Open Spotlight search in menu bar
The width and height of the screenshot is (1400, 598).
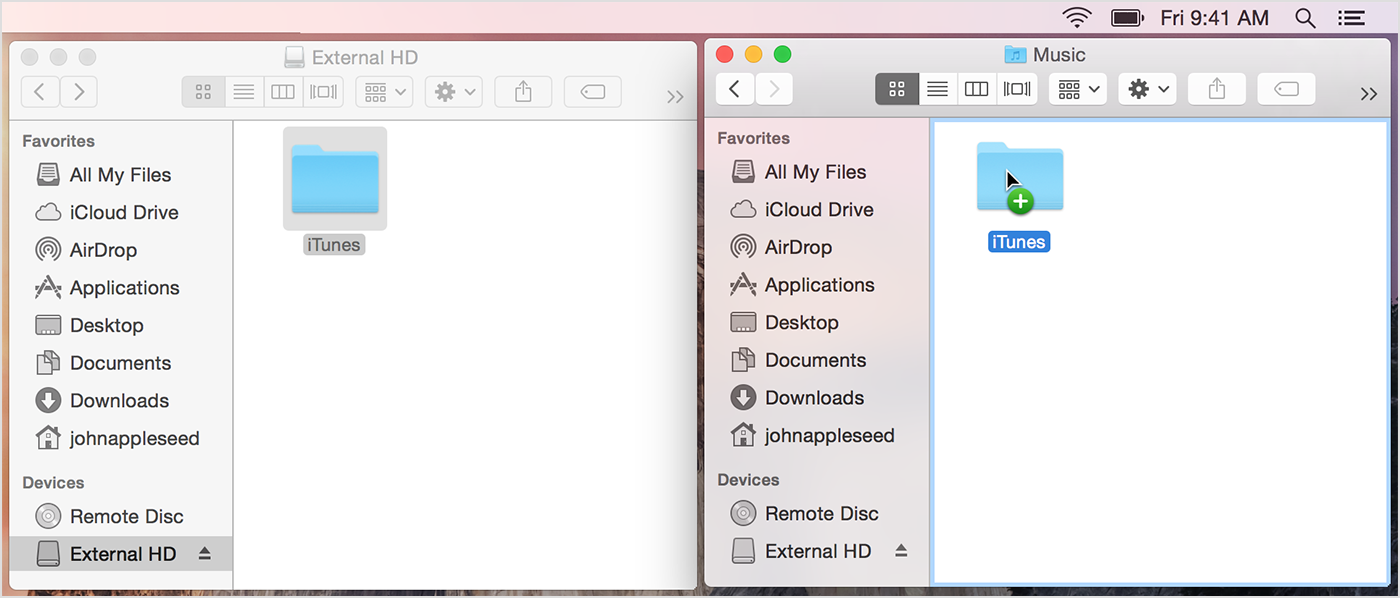pos(1305,17)
